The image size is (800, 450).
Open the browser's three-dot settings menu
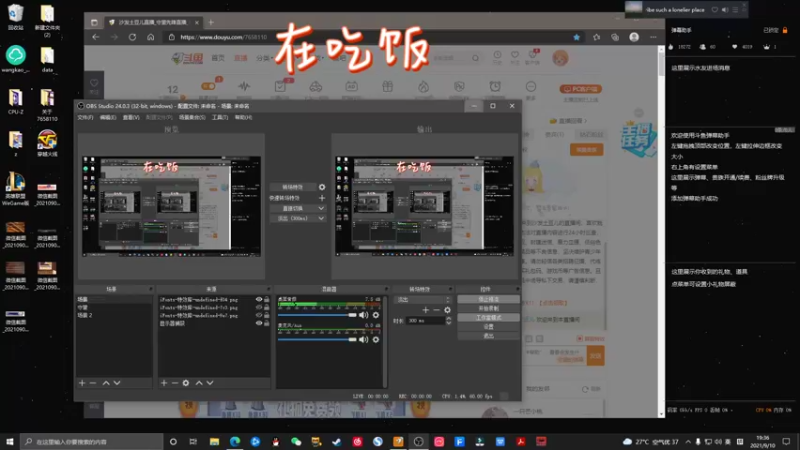point(653,37)
